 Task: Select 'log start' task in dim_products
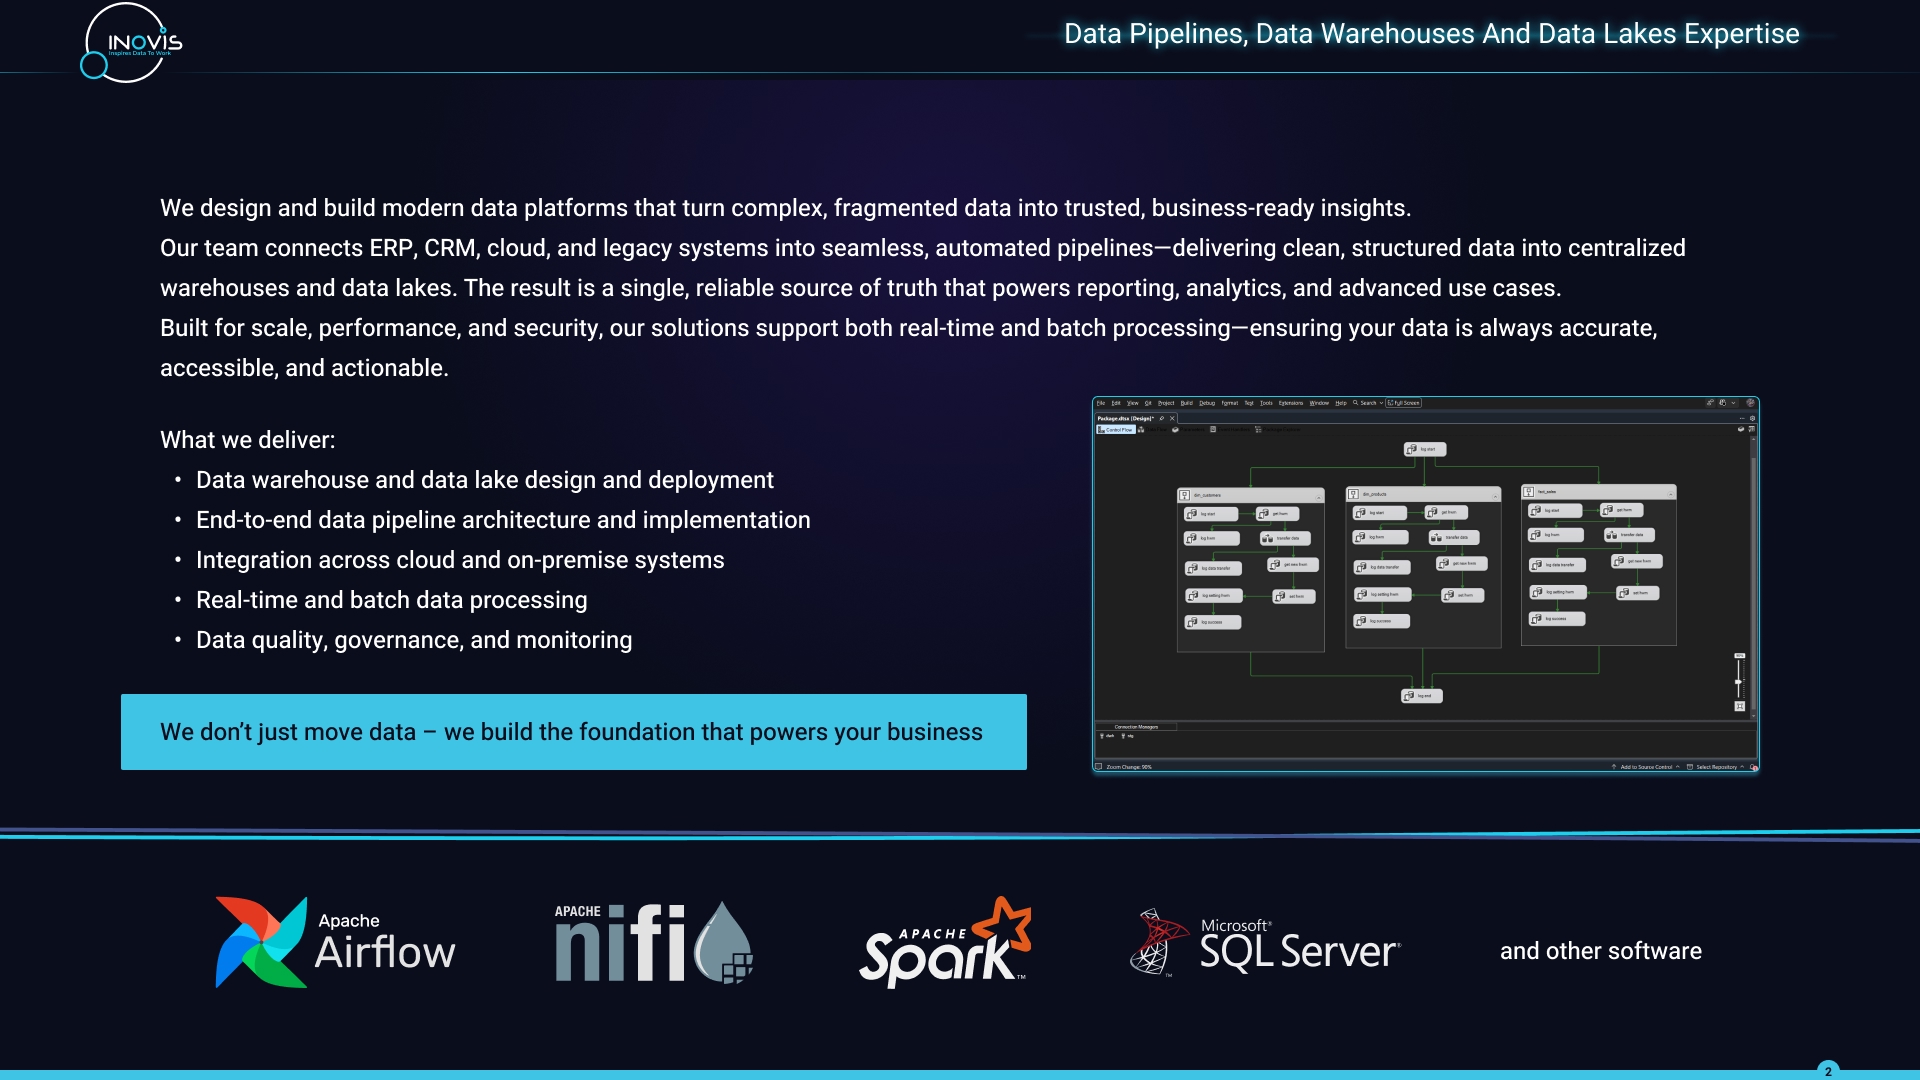coord(1380,513)
